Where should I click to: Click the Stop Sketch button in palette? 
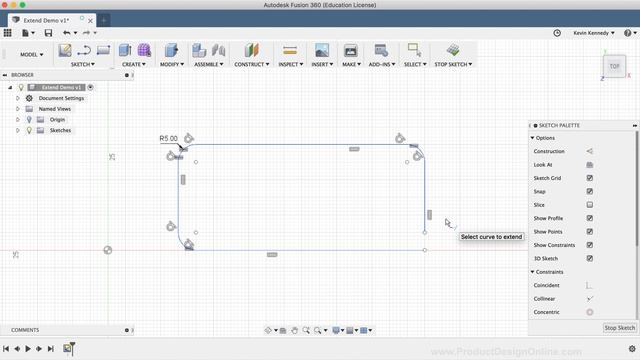click(x=619, y=328)
